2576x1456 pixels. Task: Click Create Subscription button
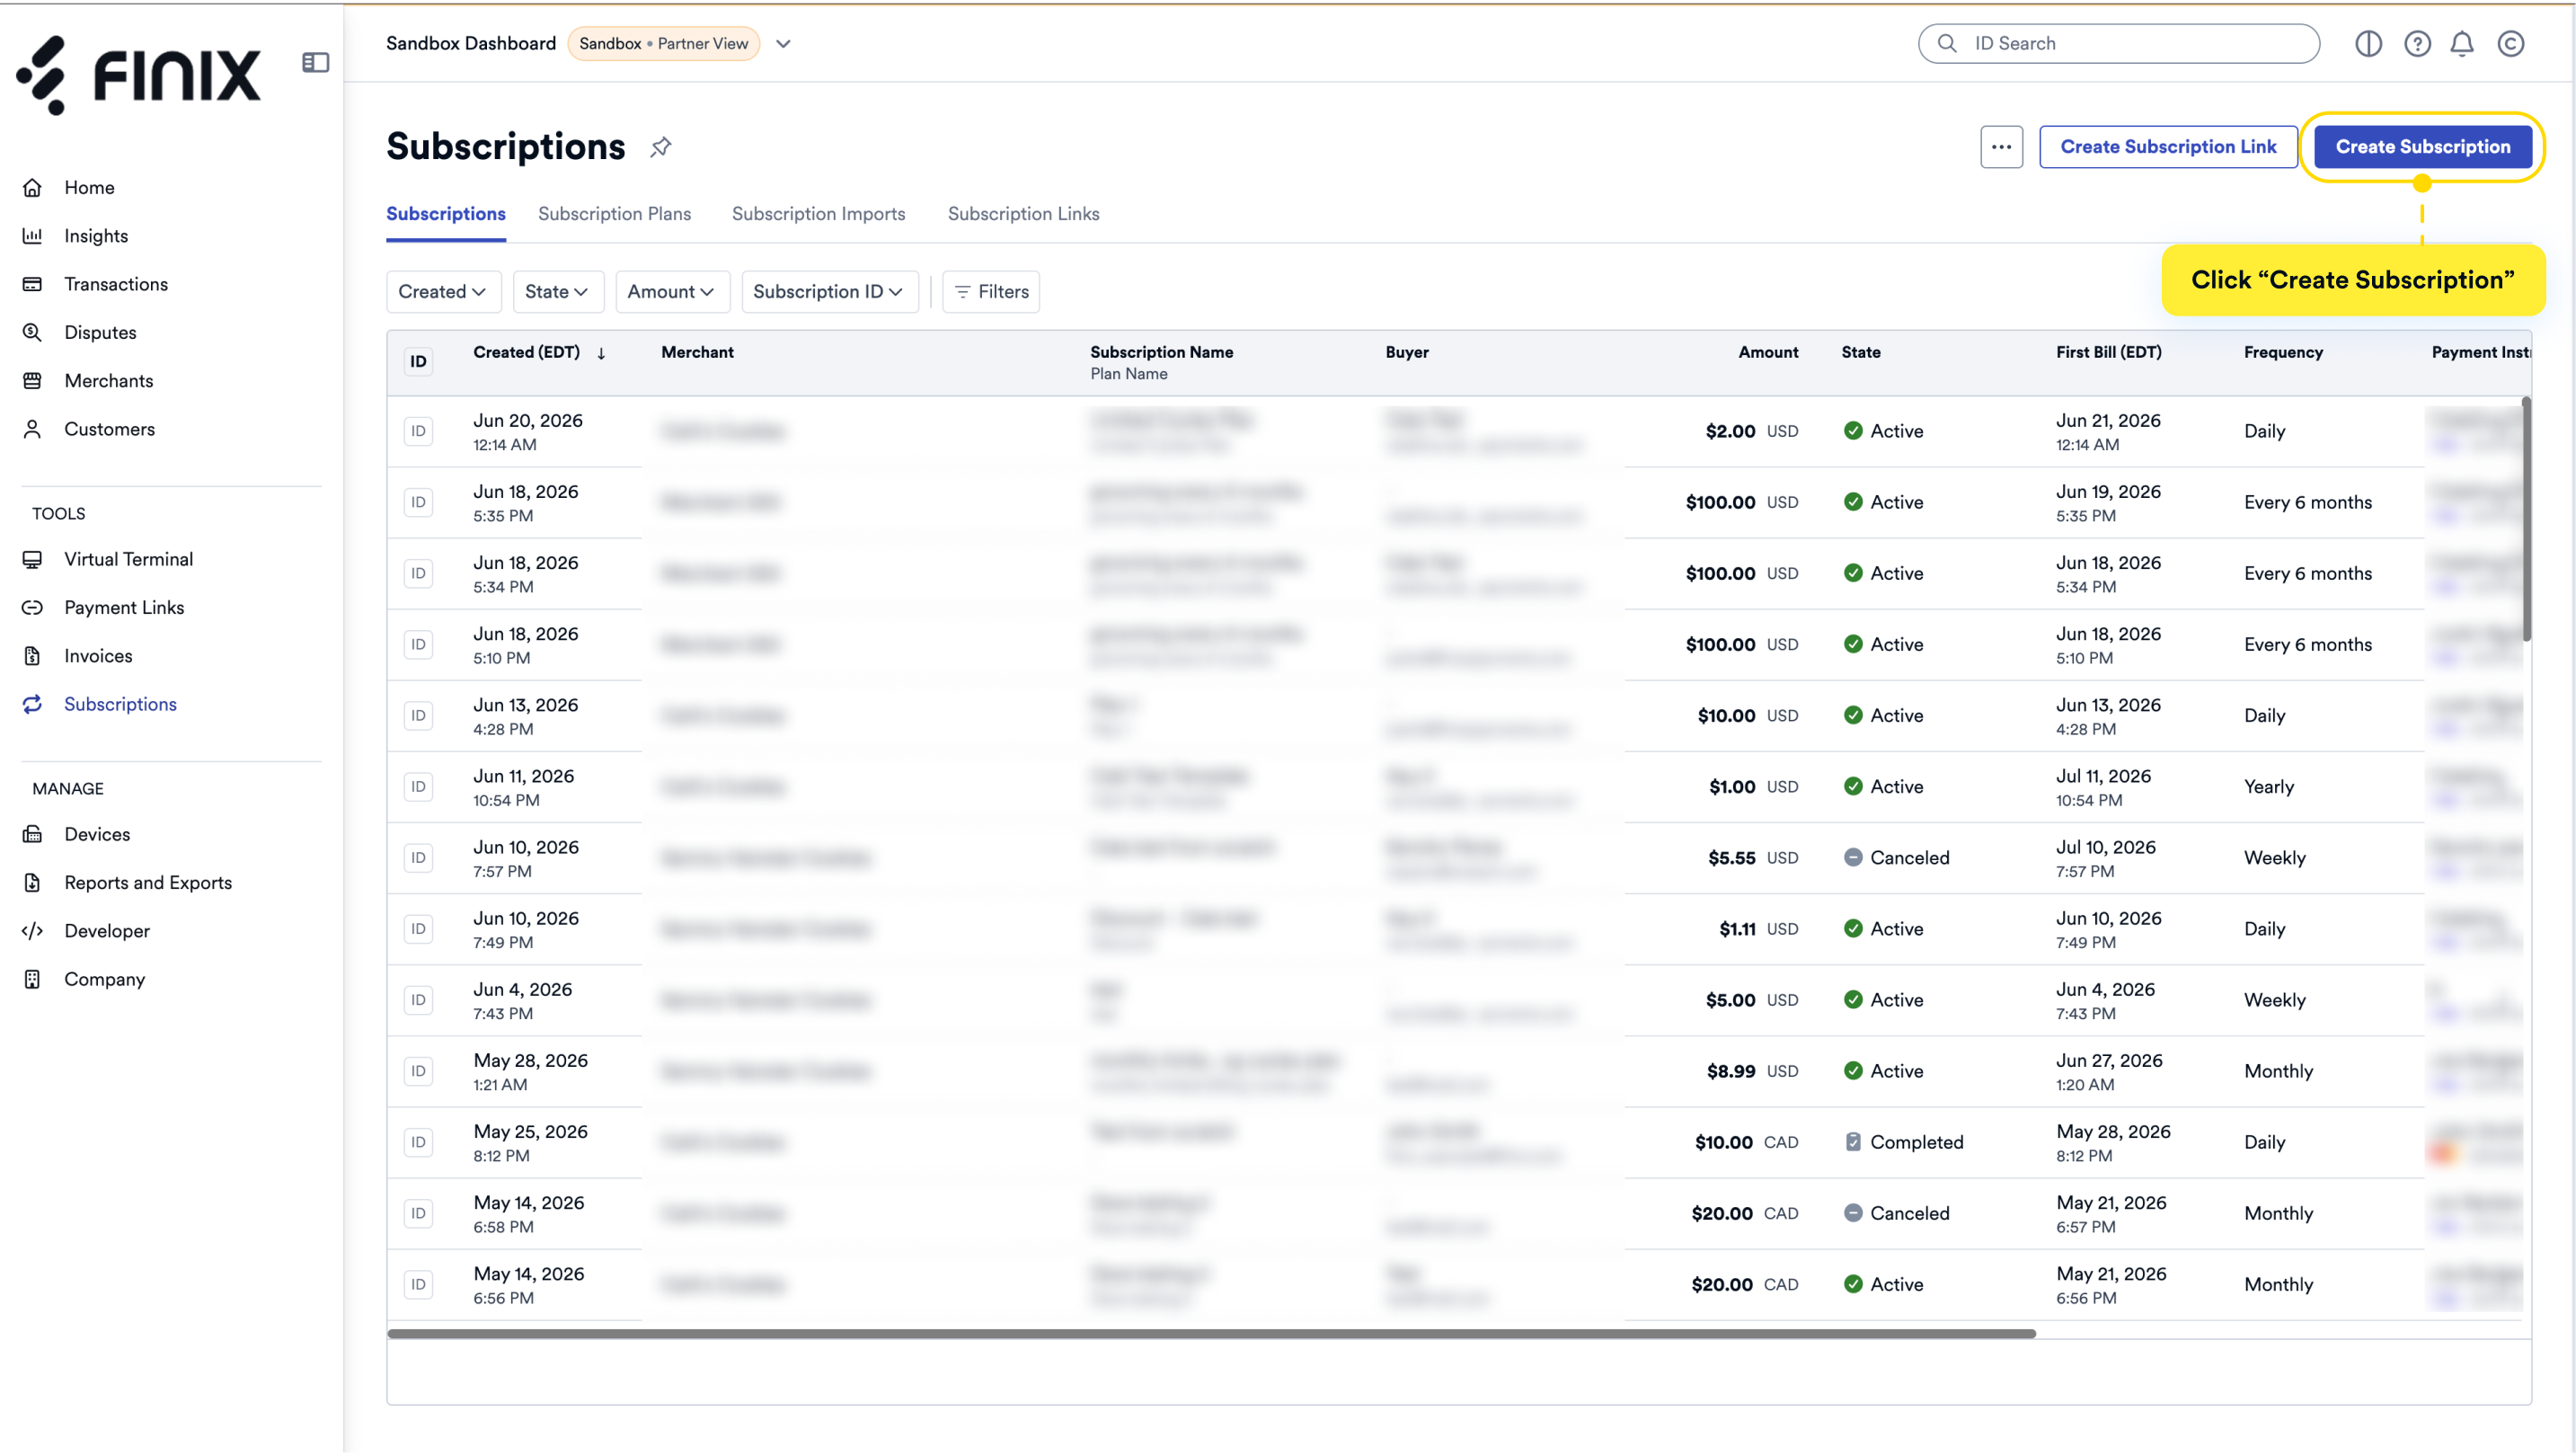pyautogui.click(x=2422, y=147)
